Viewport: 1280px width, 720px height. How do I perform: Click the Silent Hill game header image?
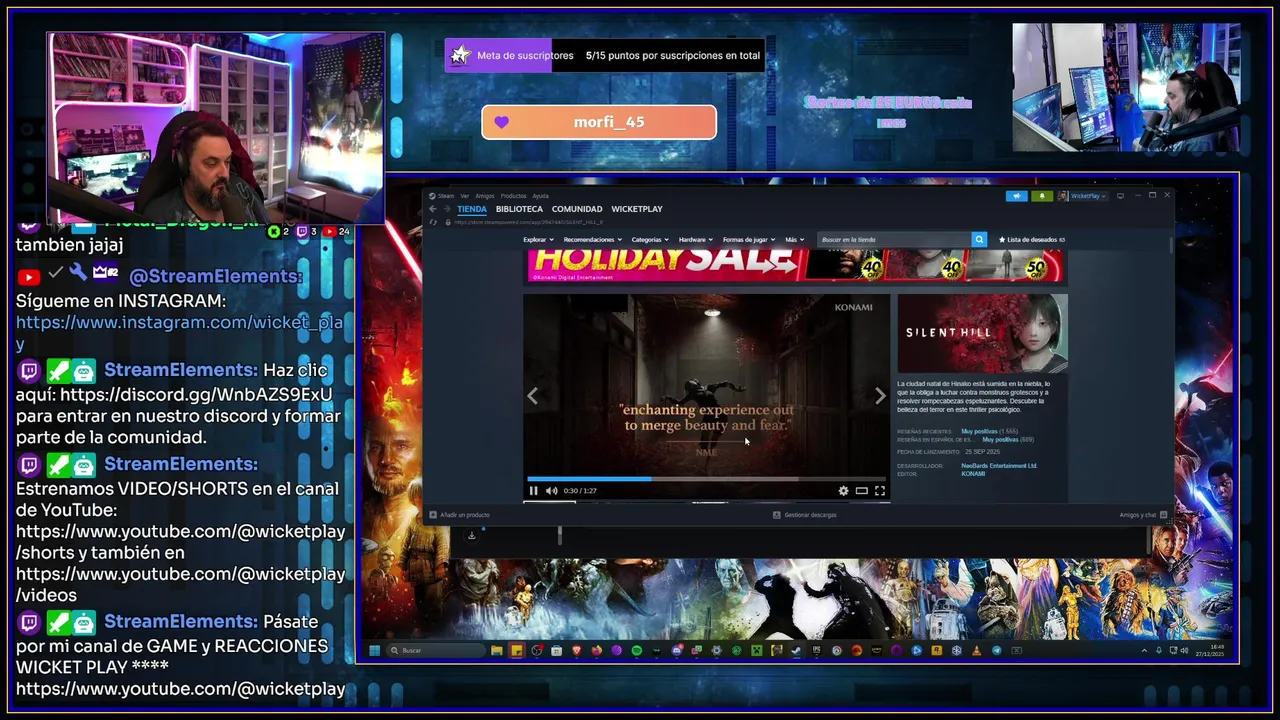pyautogui.click(x=982, y=333)
